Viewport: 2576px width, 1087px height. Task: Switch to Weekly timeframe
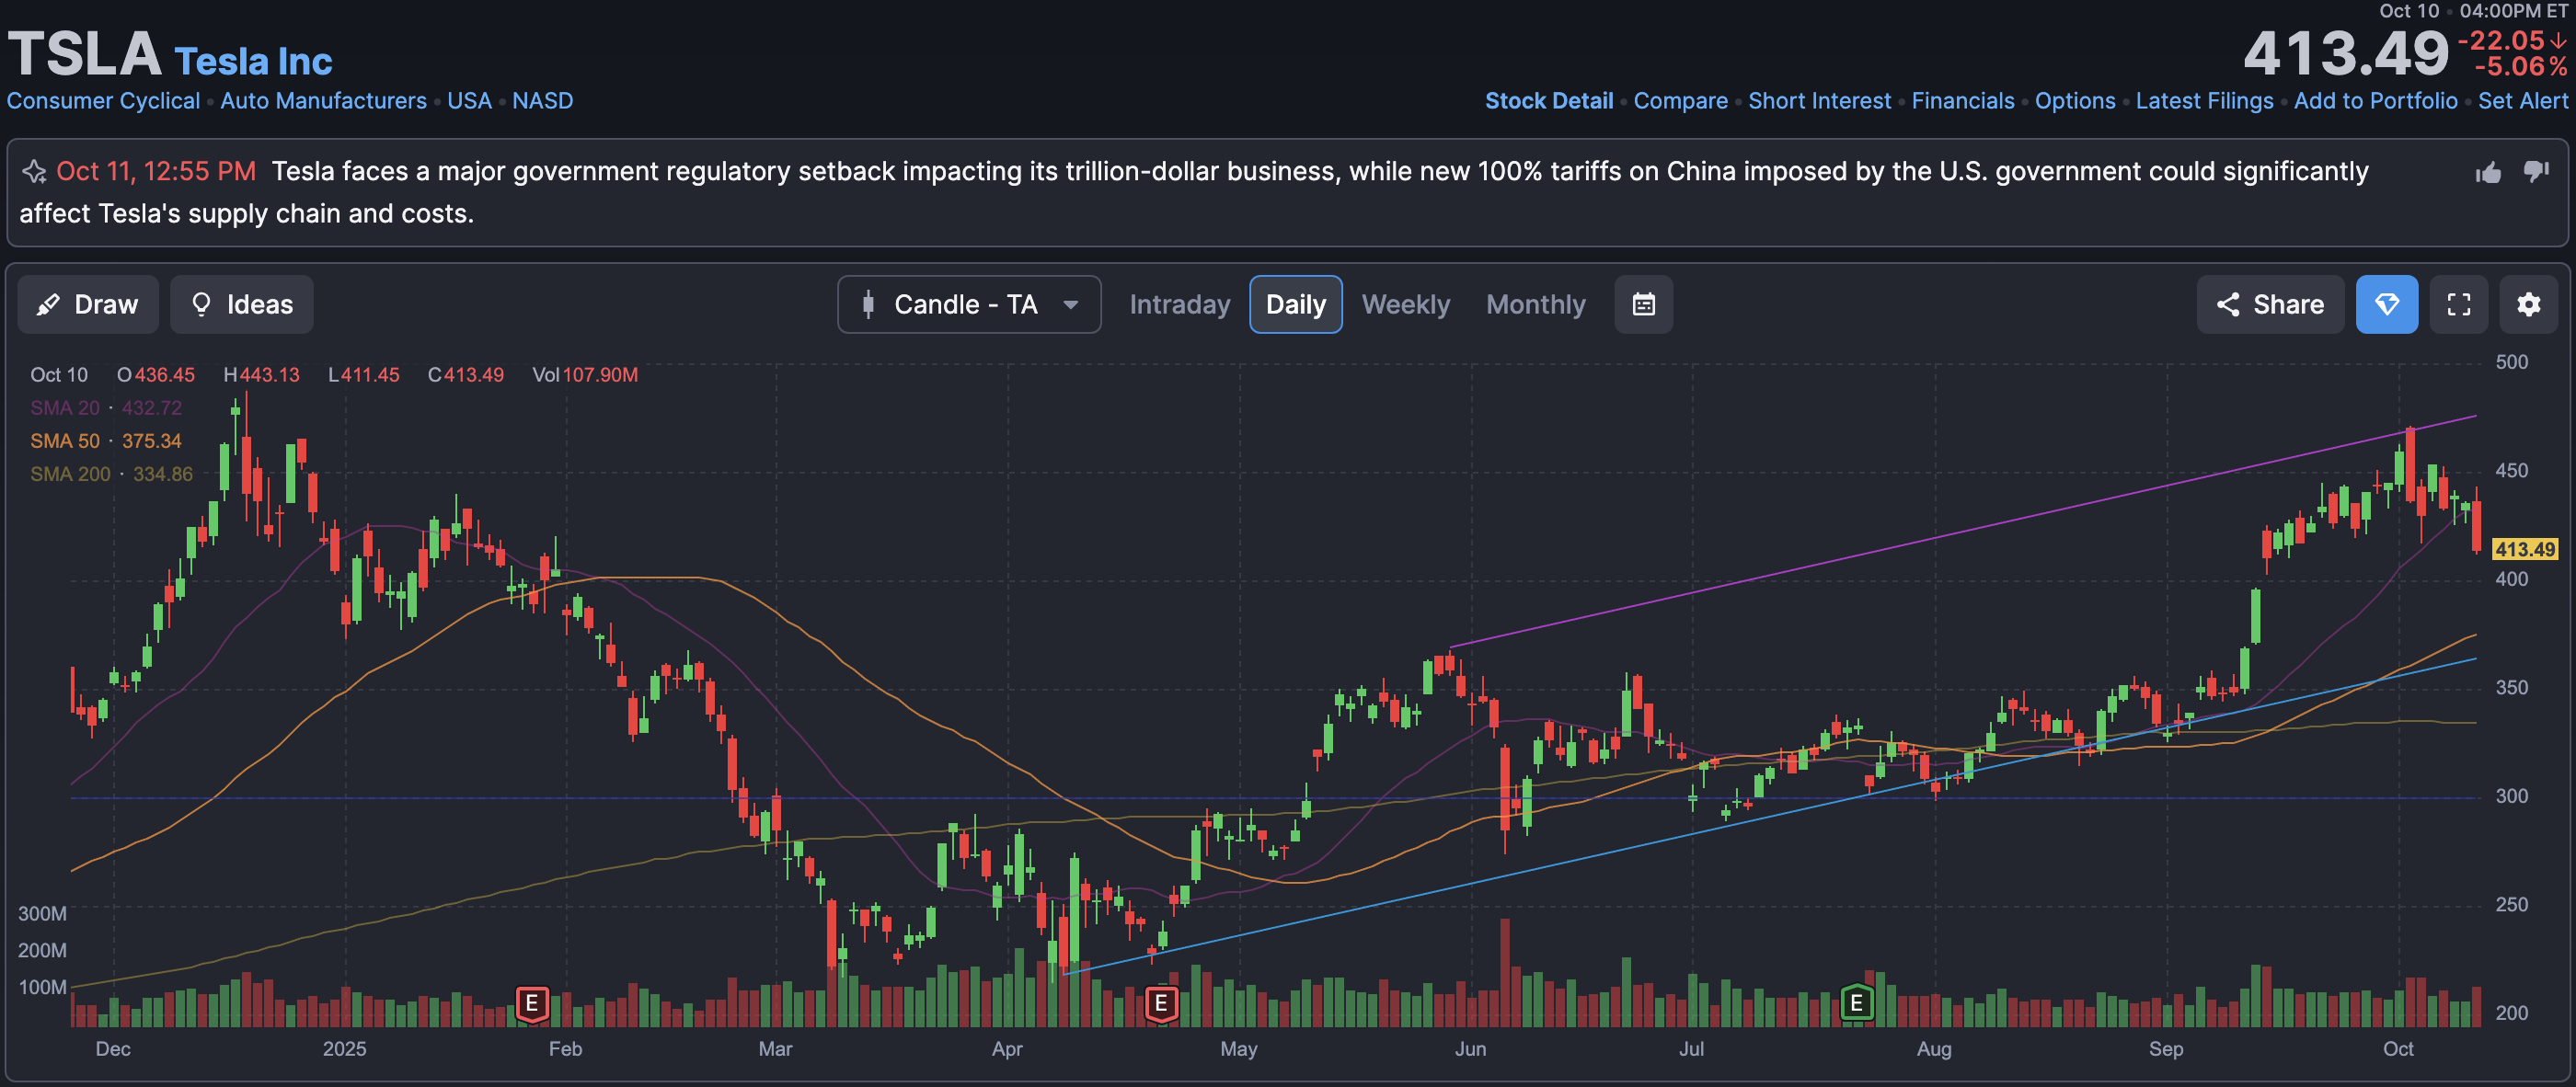pos(1405,304)
